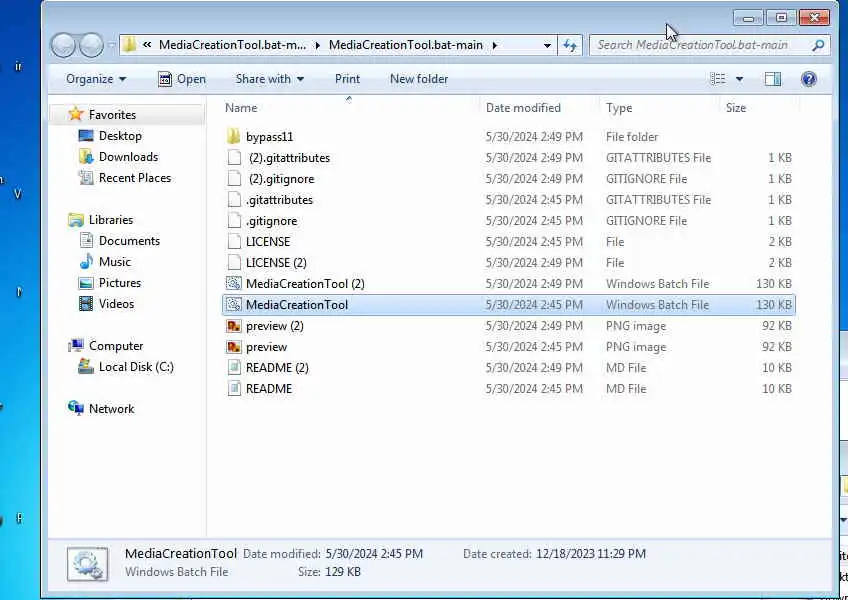848x600 pixels.
Task: Click the refresh icon beside address bar
Action: [x=570, y=45]
